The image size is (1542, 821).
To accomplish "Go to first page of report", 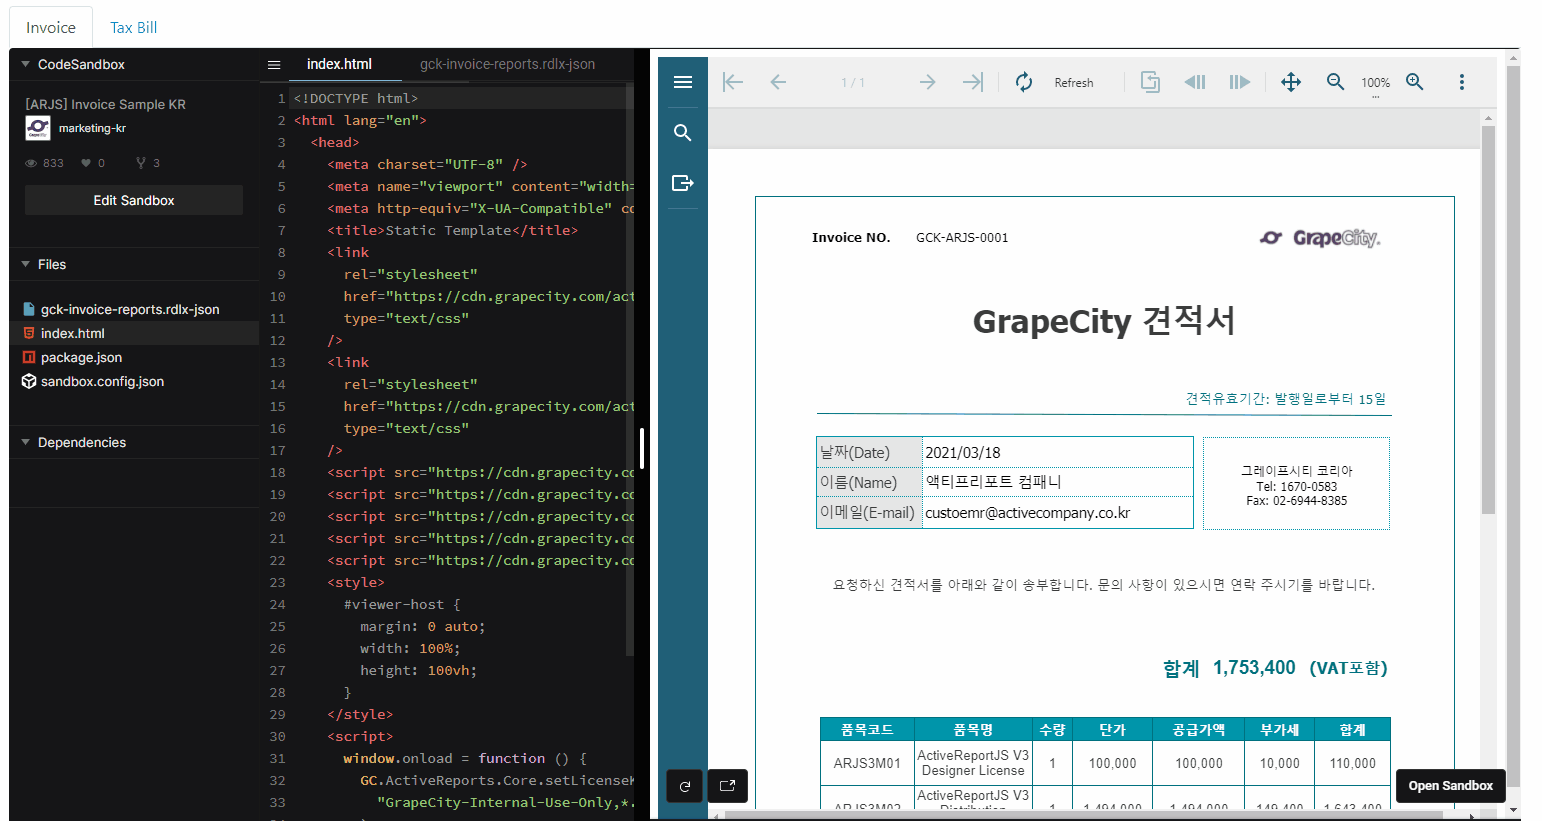I will tap(733, 82).
